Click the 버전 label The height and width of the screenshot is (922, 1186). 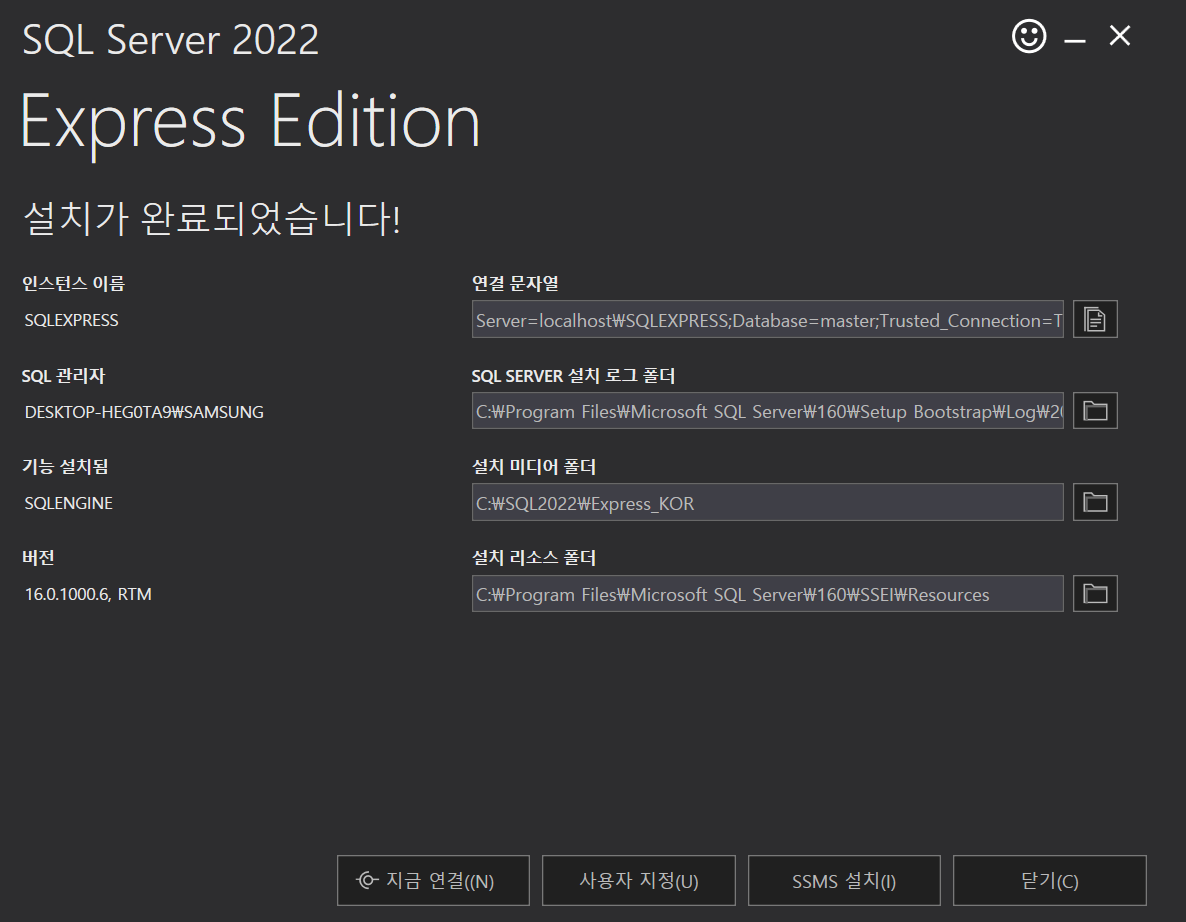pos(38,558)
